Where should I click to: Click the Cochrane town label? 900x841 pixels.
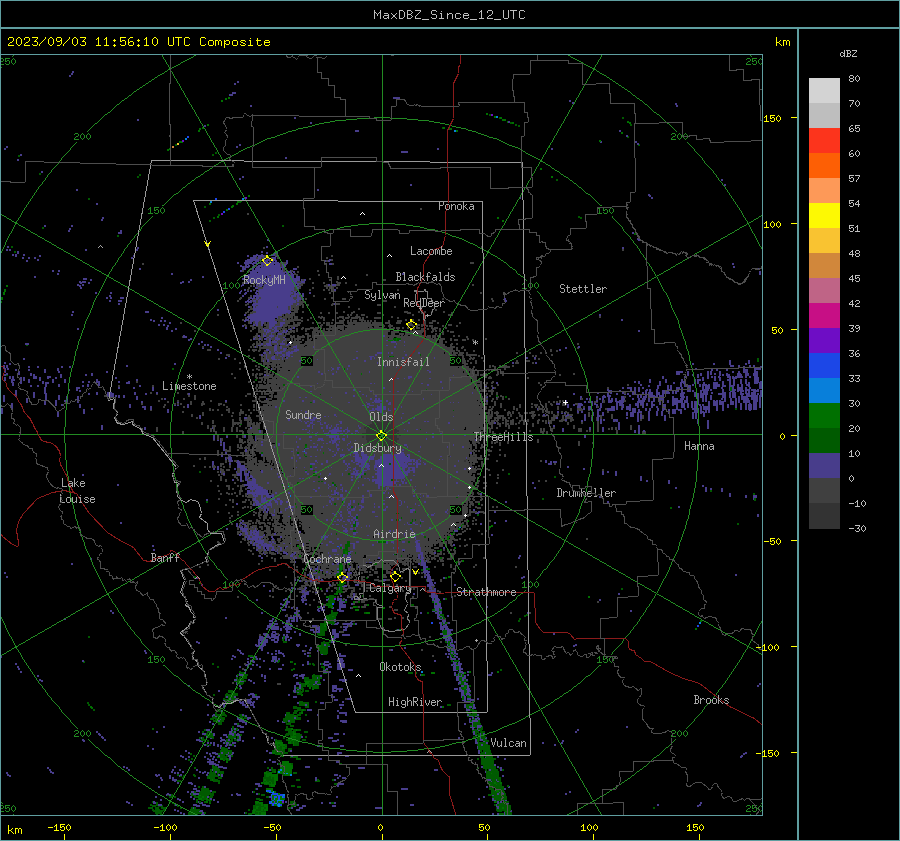327,559
